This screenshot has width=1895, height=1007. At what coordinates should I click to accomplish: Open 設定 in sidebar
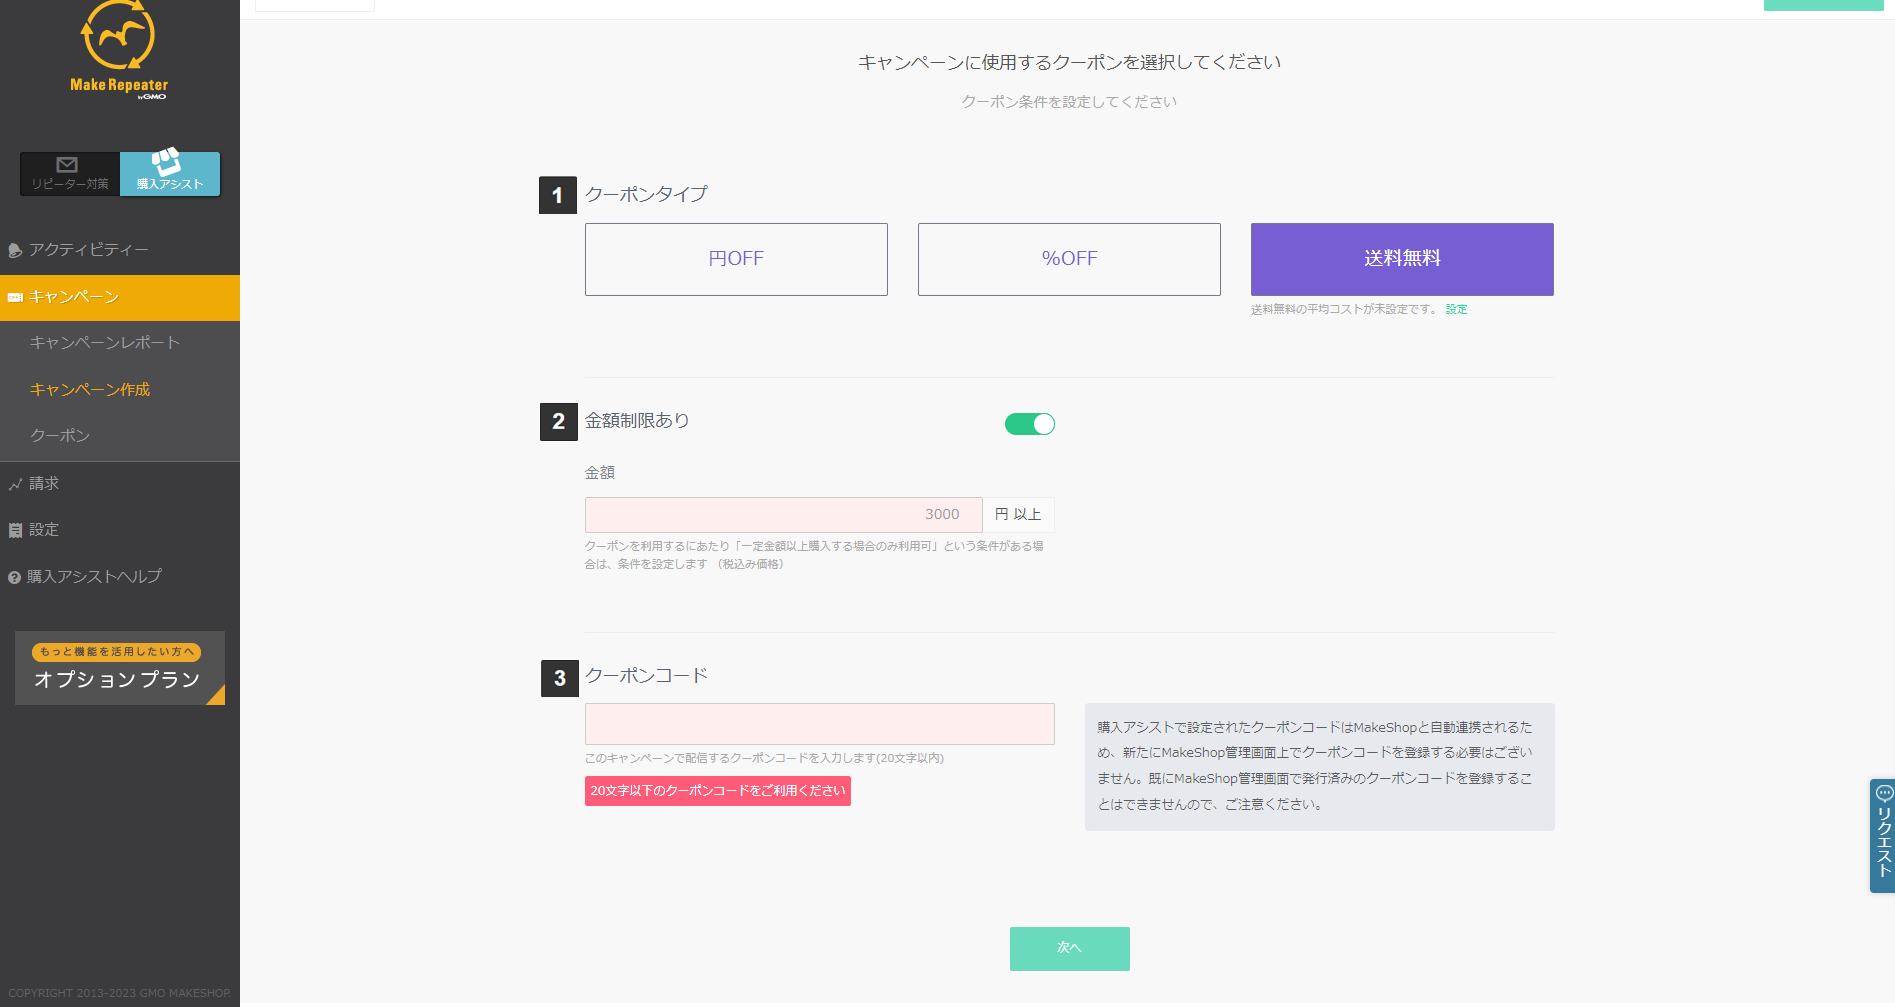tap(120, 530)
